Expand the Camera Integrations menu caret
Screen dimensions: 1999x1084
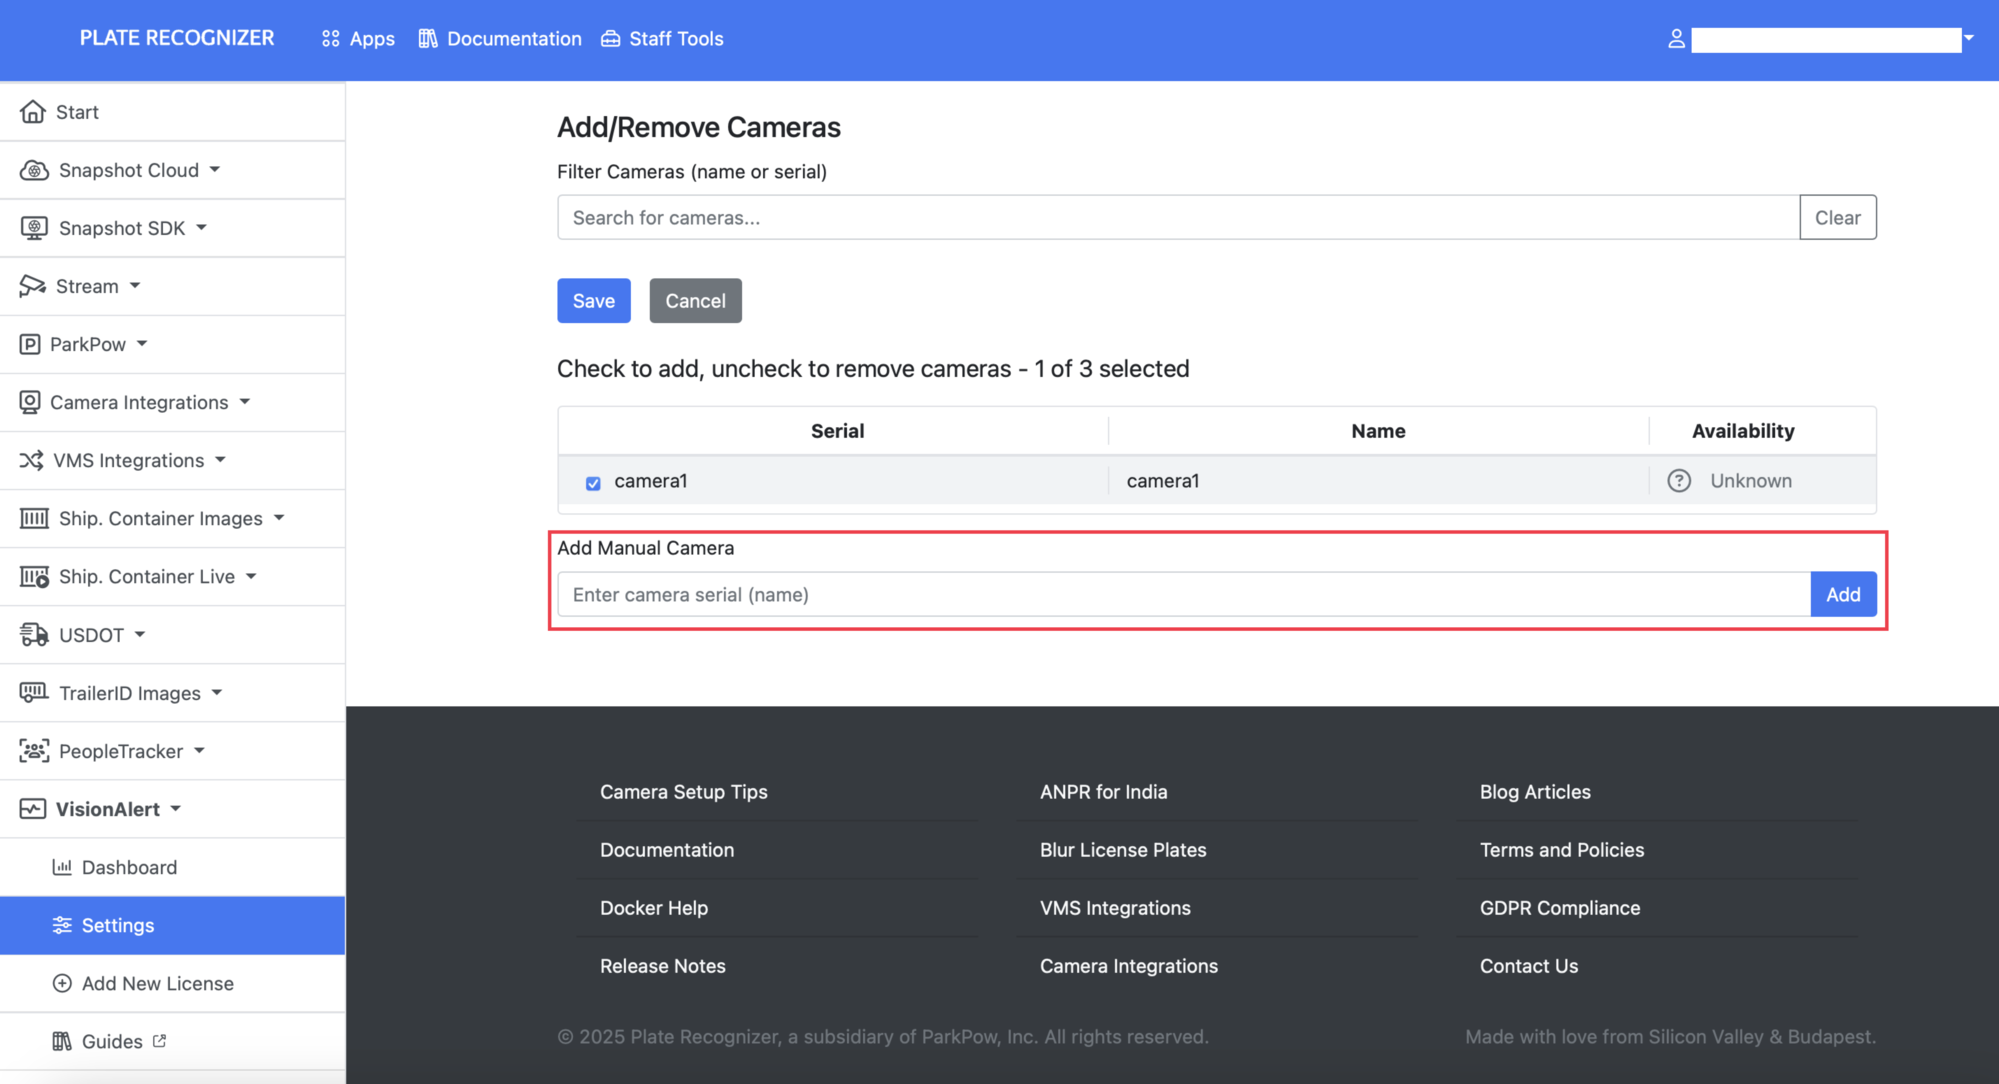(x=245, y=402)
